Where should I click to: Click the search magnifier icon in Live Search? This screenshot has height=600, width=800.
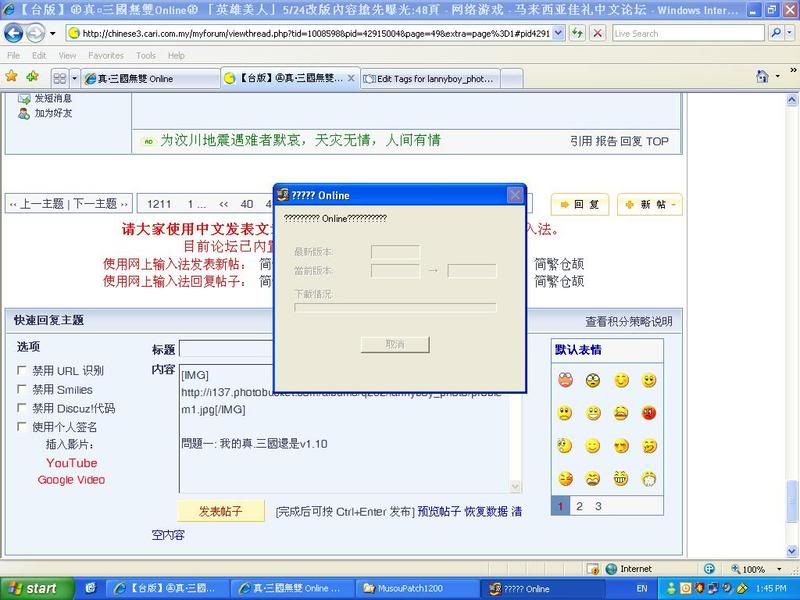(x=775, y=33)
